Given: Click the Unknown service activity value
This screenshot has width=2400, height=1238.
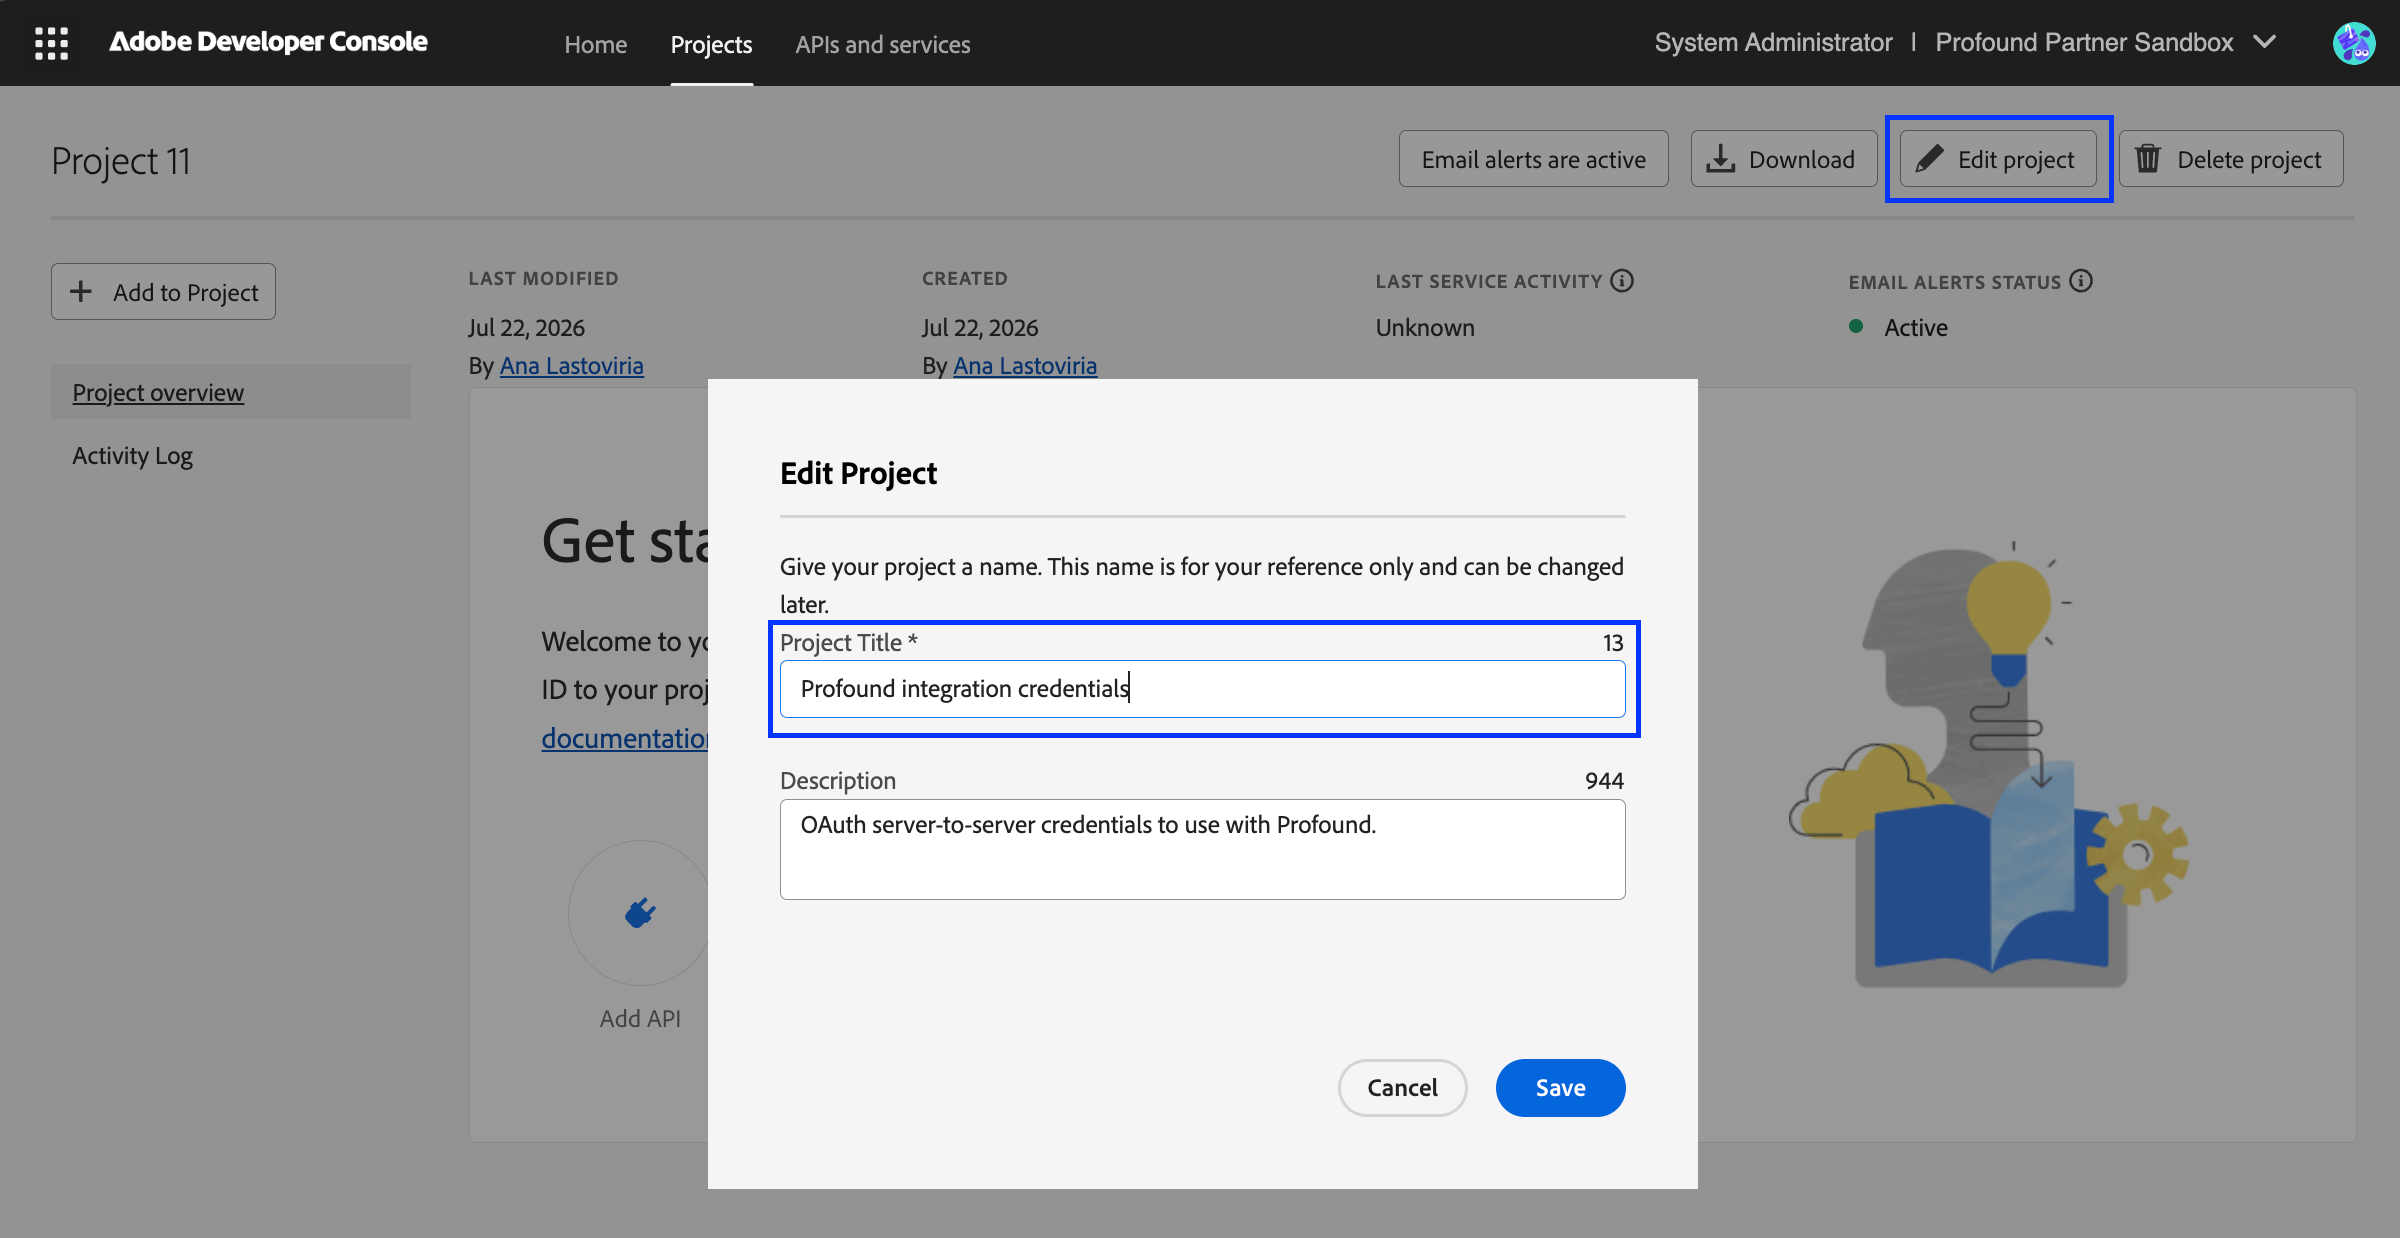Looking at the screenshot, I should (x=1425, y=327).
